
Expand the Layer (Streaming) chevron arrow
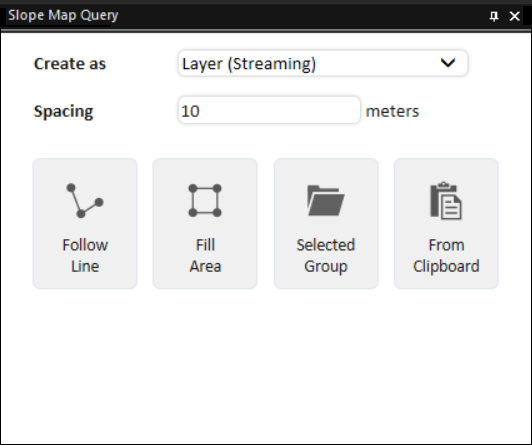pos(448,63)
